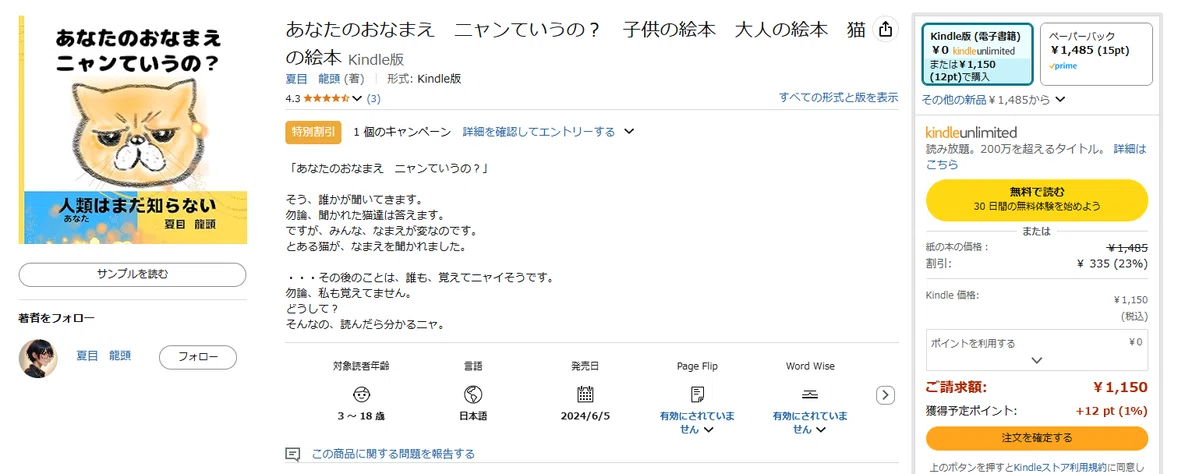Click the kindleunlimited logo in buy box
The height and width of the screenshot is (474, 1200).
click(971, 132)
